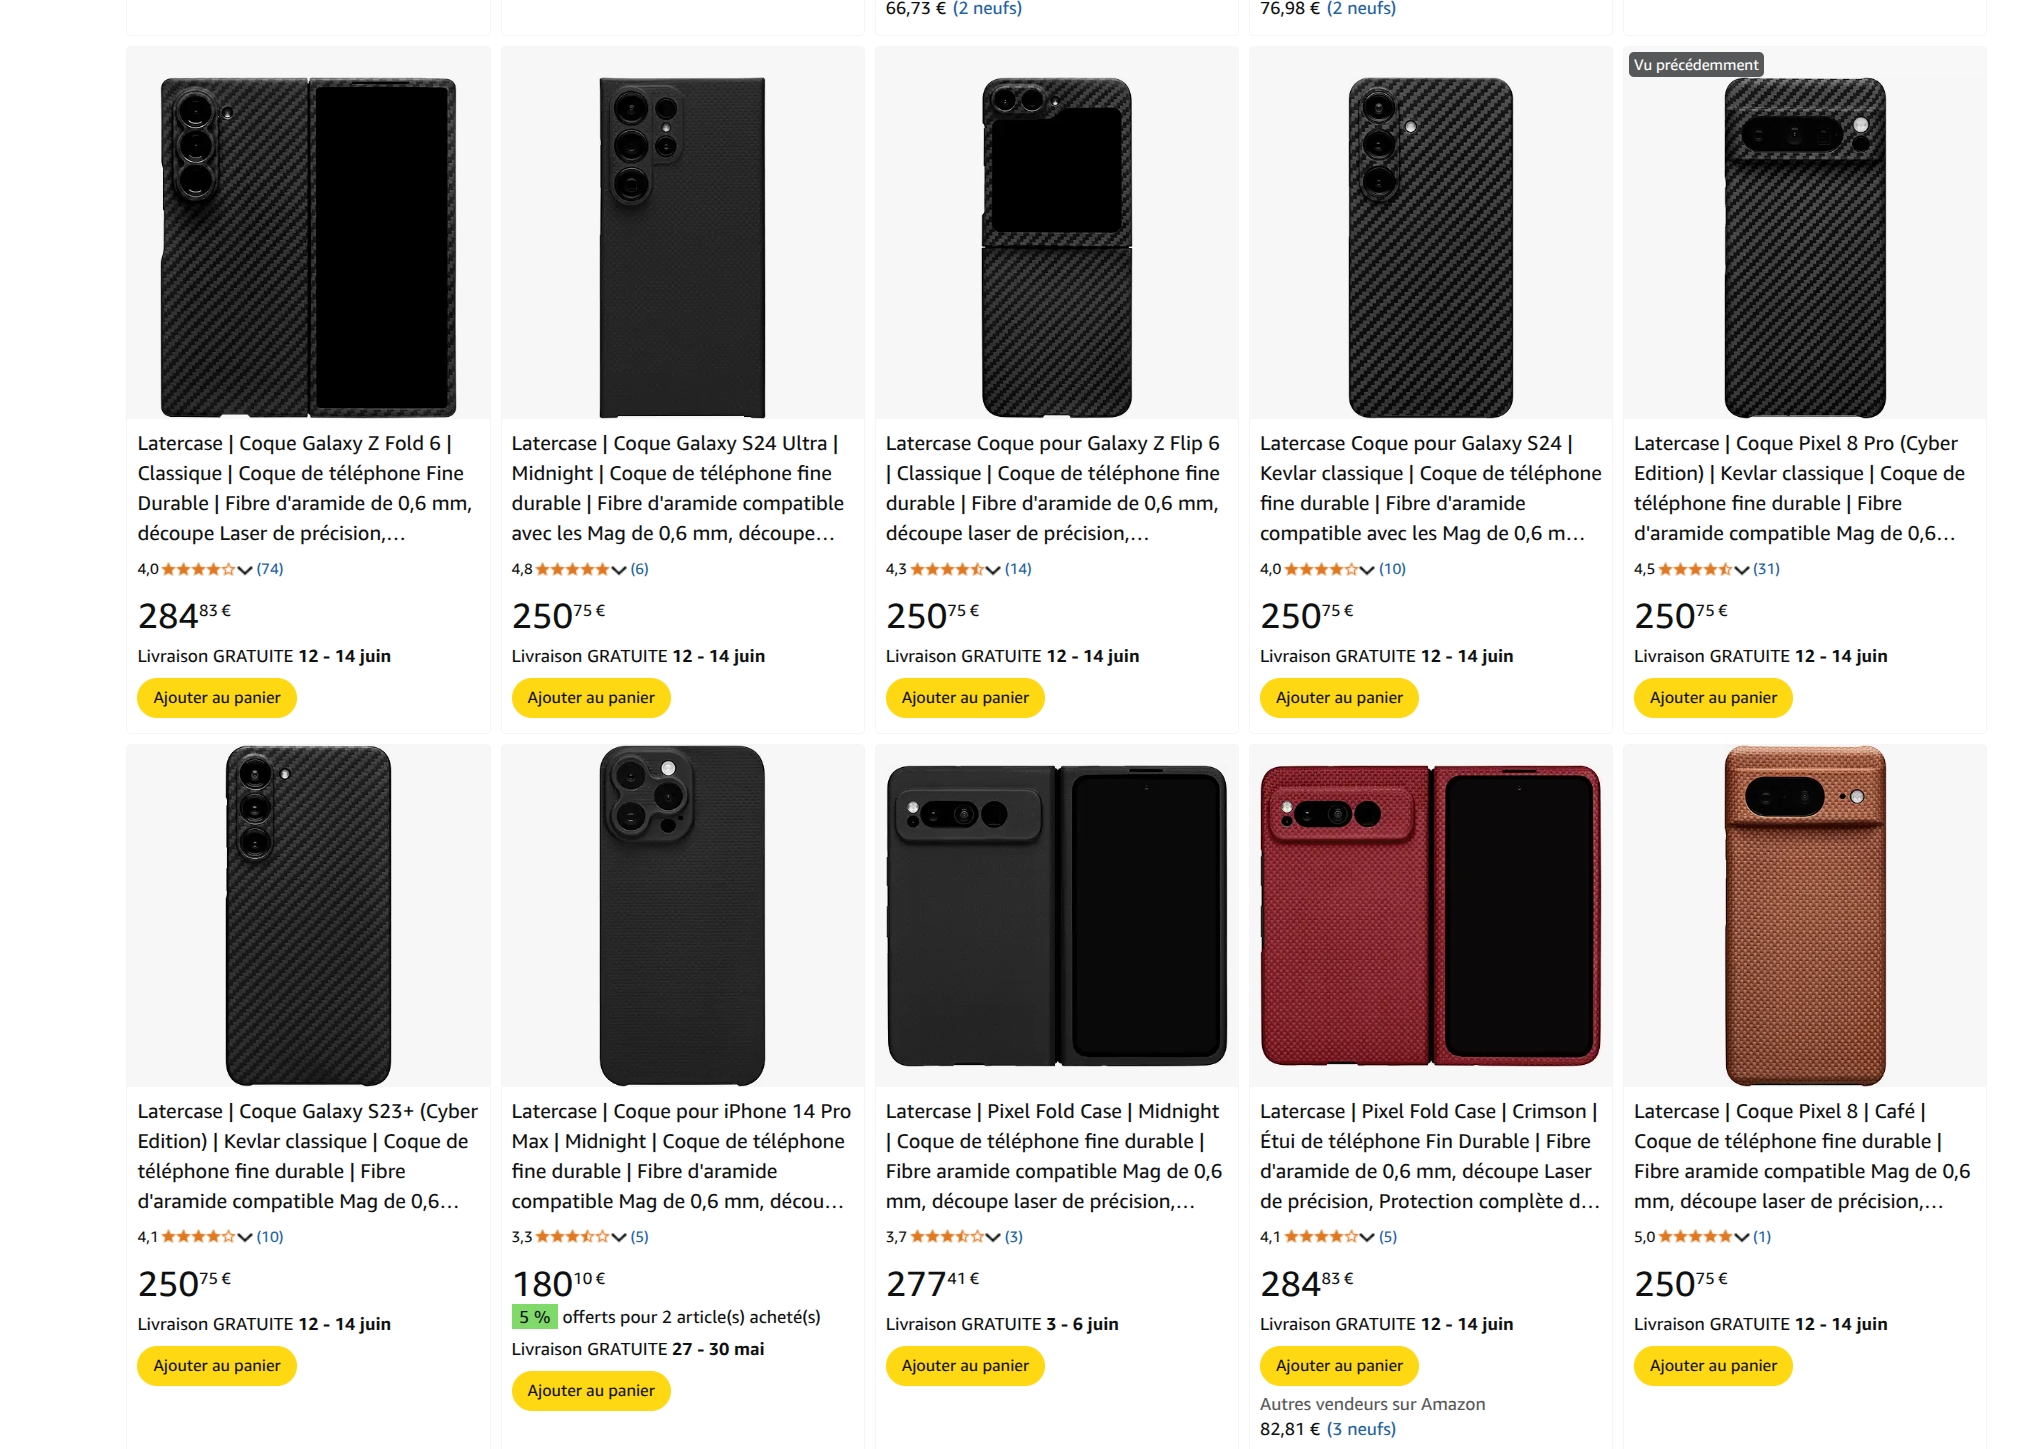Open the rating dropdown arrow for the Pixel Fold Midnight case
Viewport: 2040px width, 1449px height.
coord(993,1238)
